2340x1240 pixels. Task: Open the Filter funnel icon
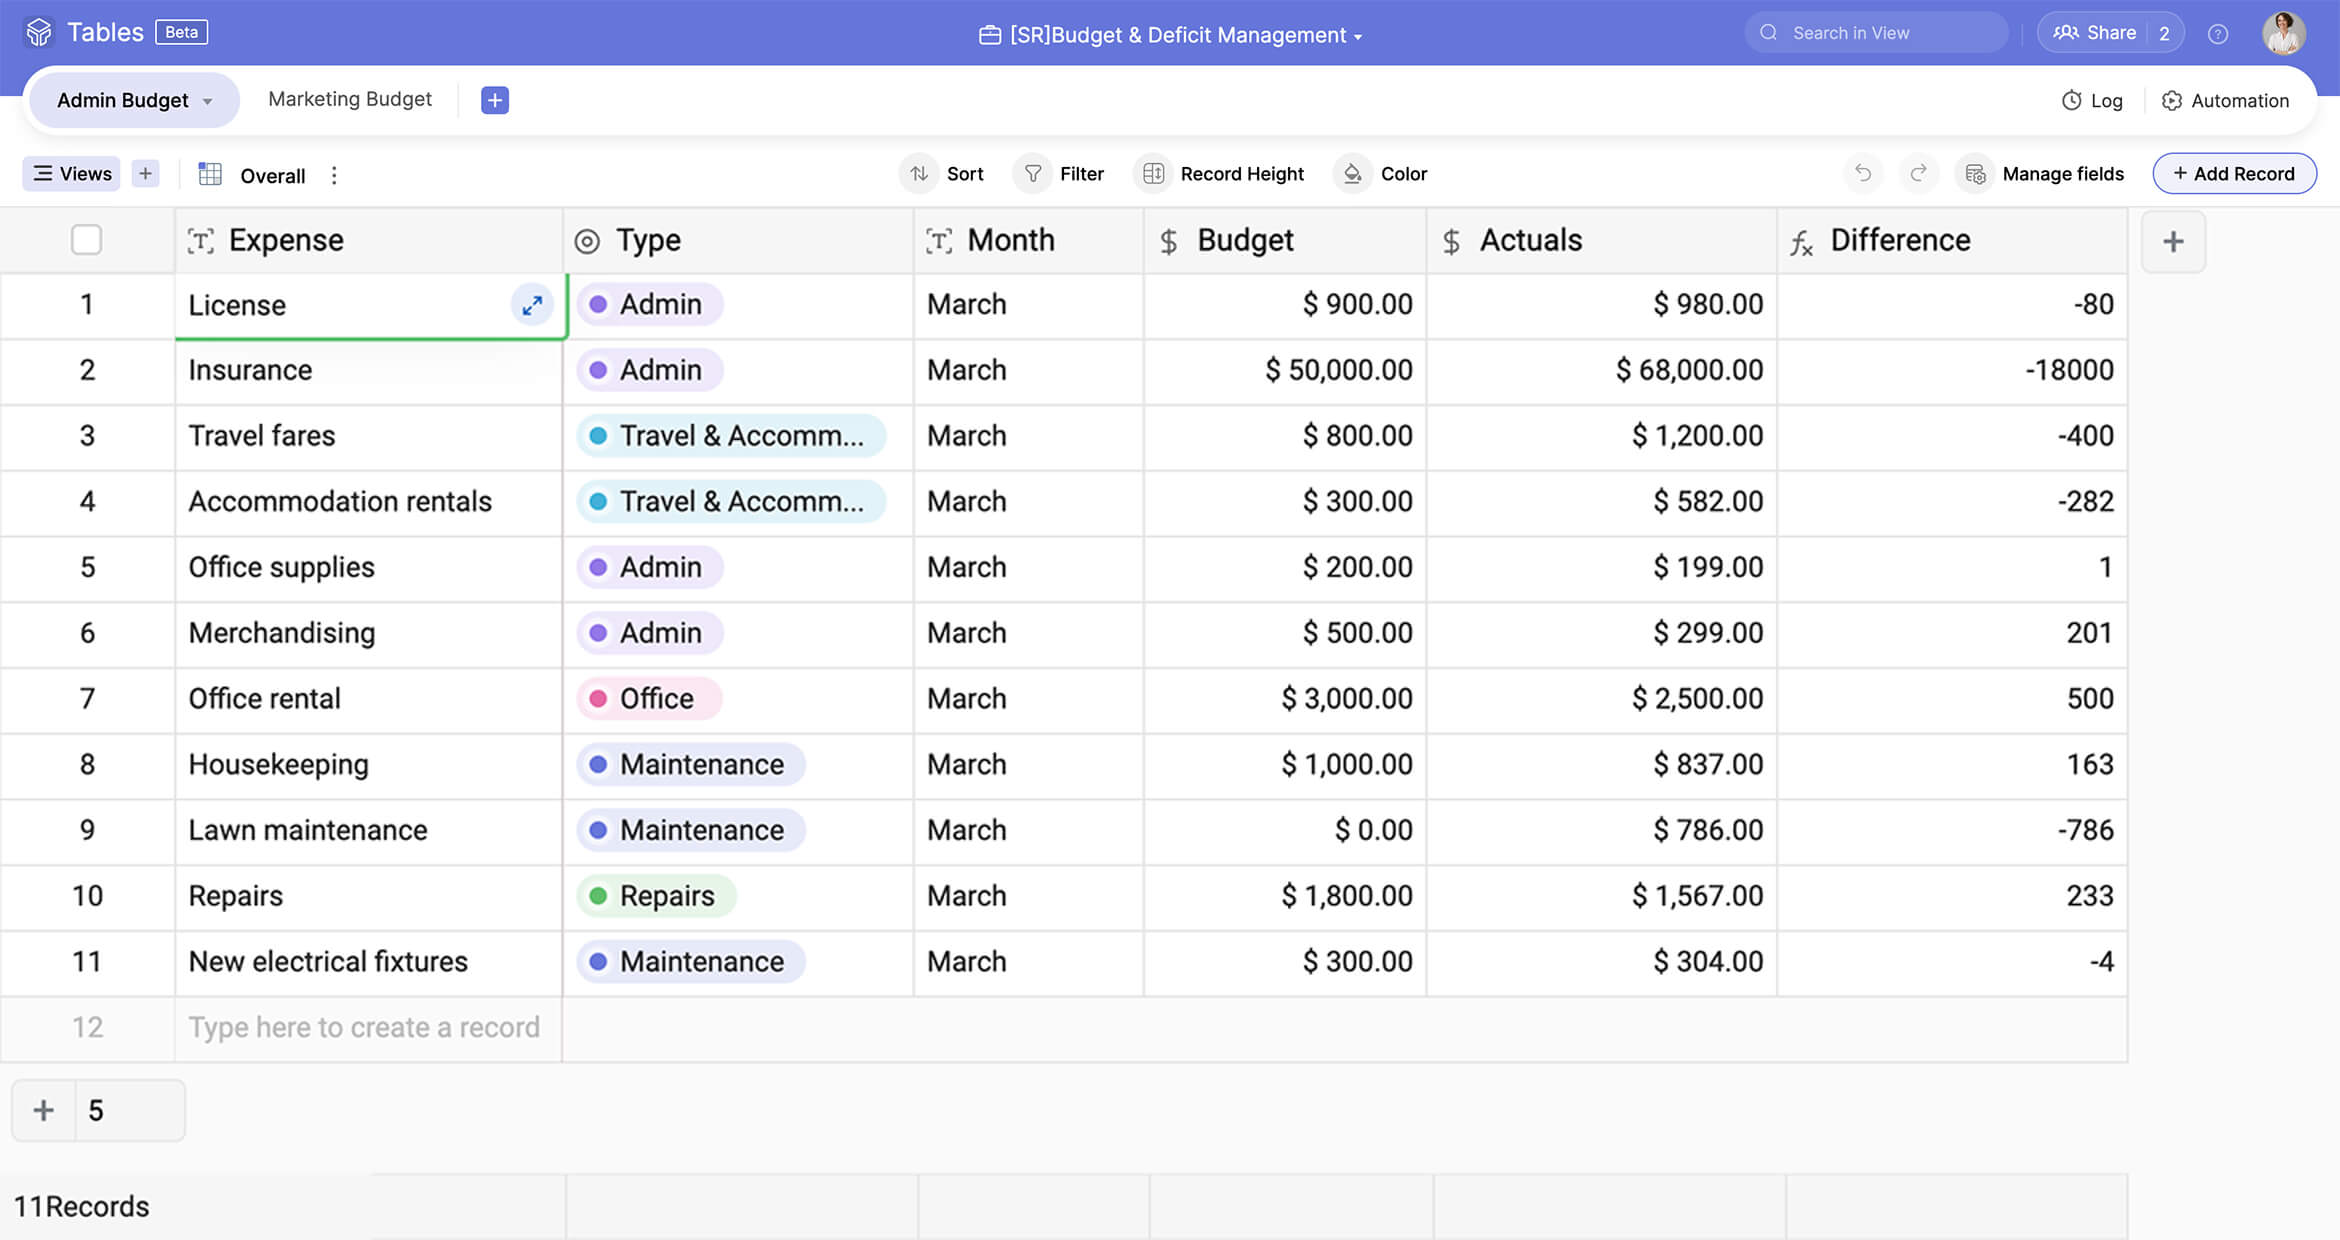point(1033,174)
